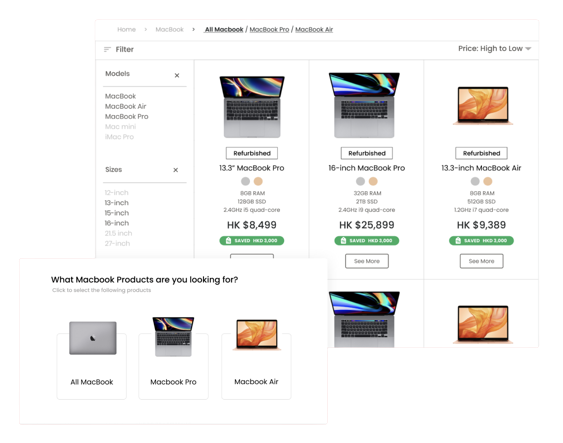Filter by 13-inch size
This screenshot has height=443, width=563.
click(x=116, y=202)
